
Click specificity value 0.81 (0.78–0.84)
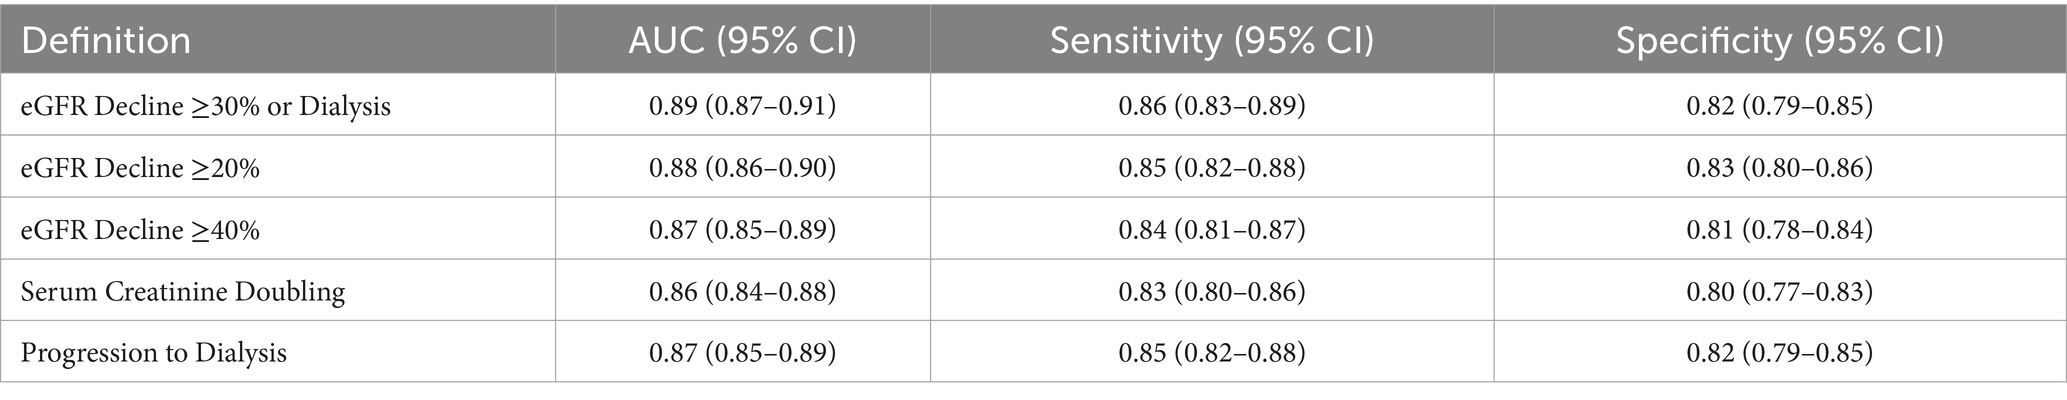pyautogui.click(x=1779, y=230)
